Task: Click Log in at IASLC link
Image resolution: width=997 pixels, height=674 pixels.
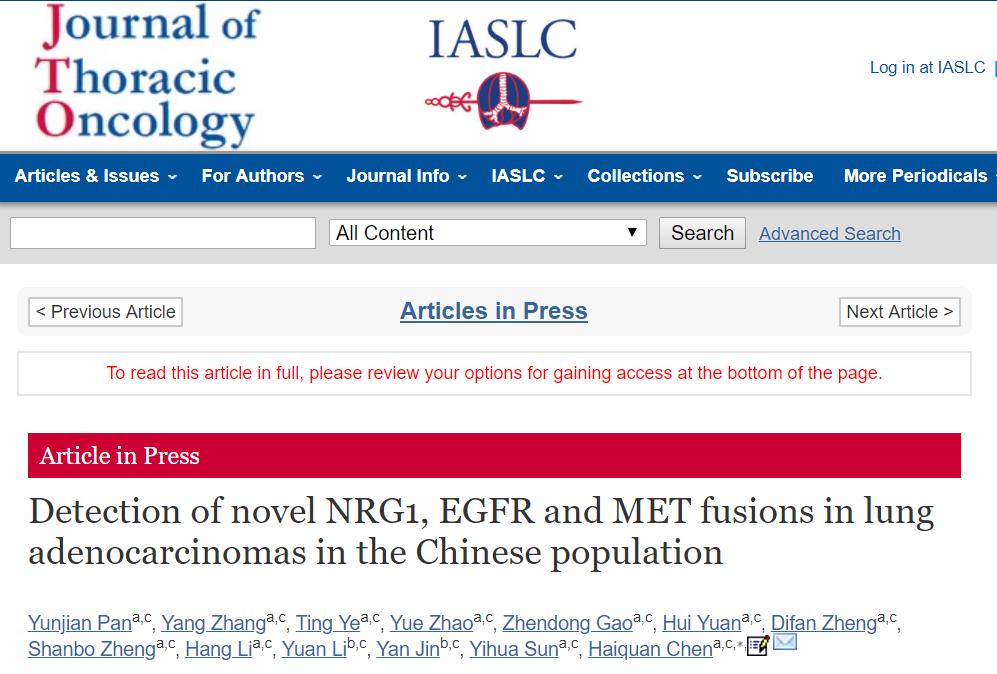Action: tap(927, 67)
